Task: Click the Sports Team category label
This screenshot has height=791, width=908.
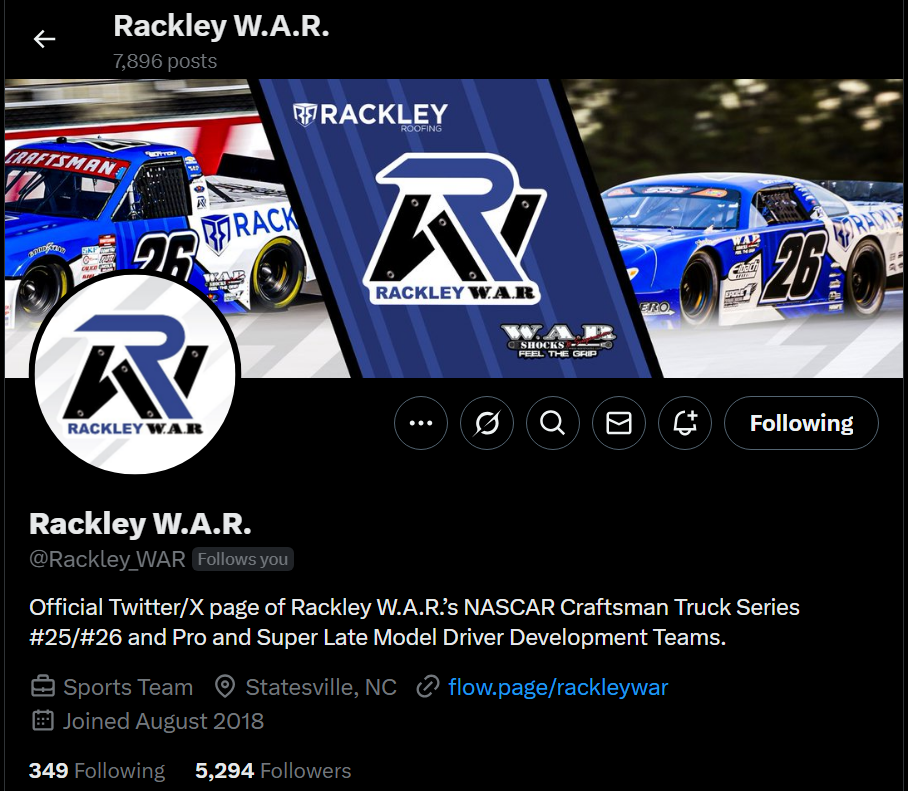Action: (128, 687)
